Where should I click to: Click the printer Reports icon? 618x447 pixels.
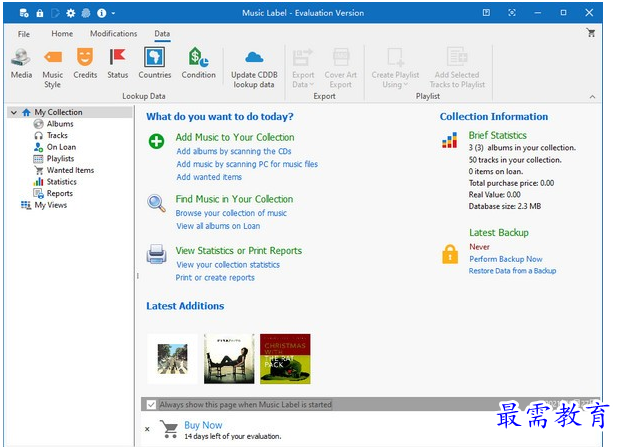tap(156, 254)
